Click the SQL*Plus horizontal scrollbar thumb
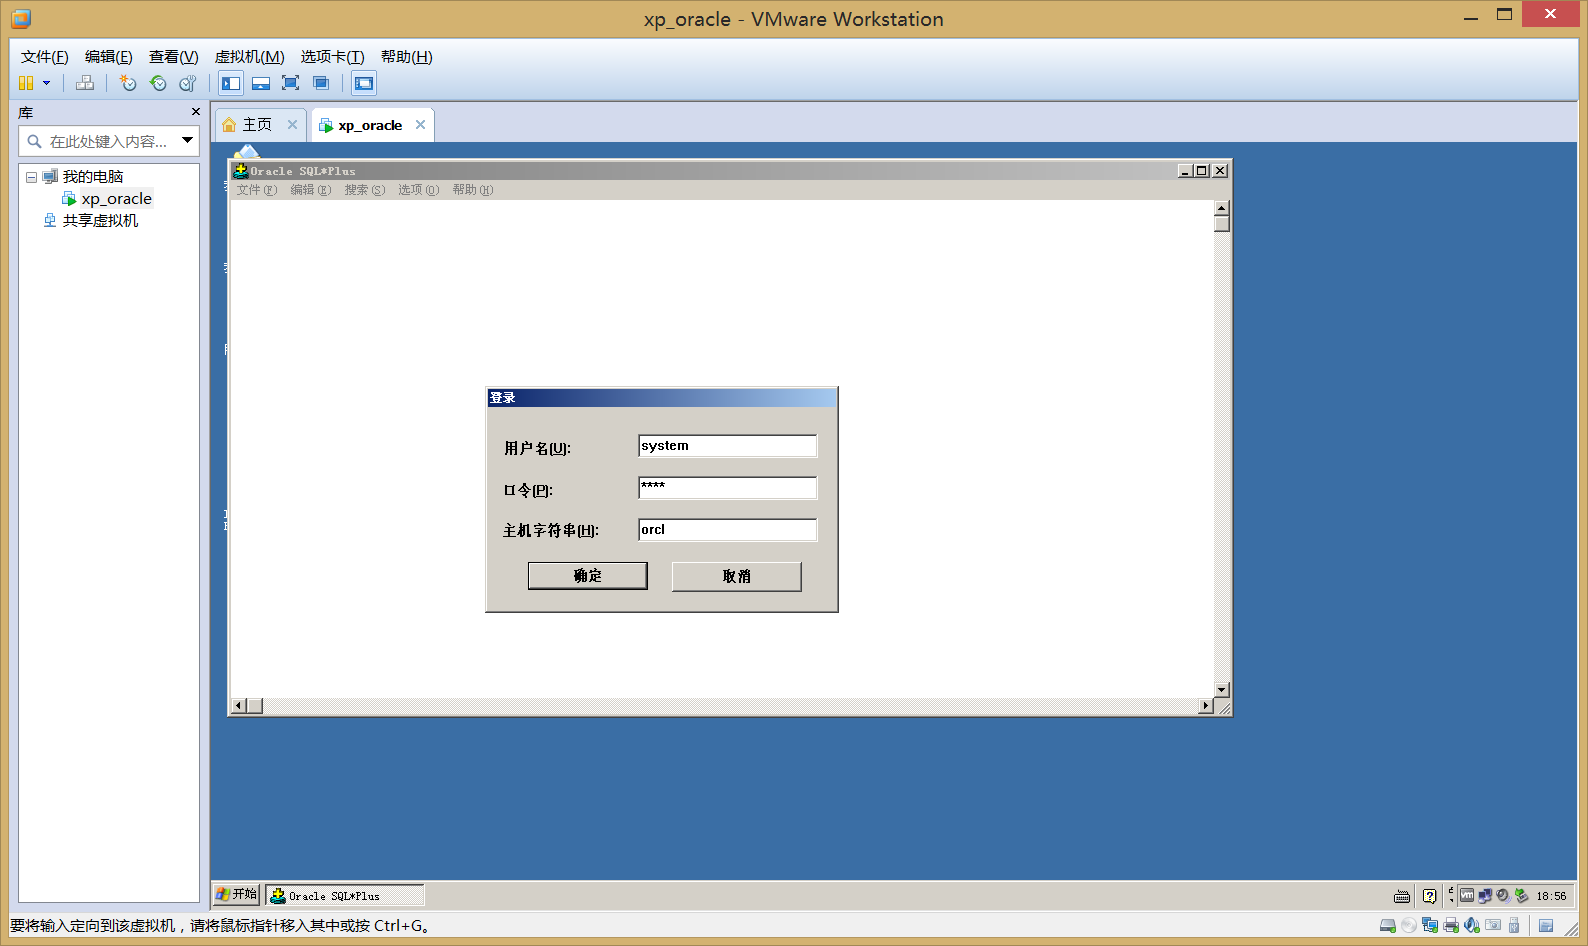 [x=255, y=706]
